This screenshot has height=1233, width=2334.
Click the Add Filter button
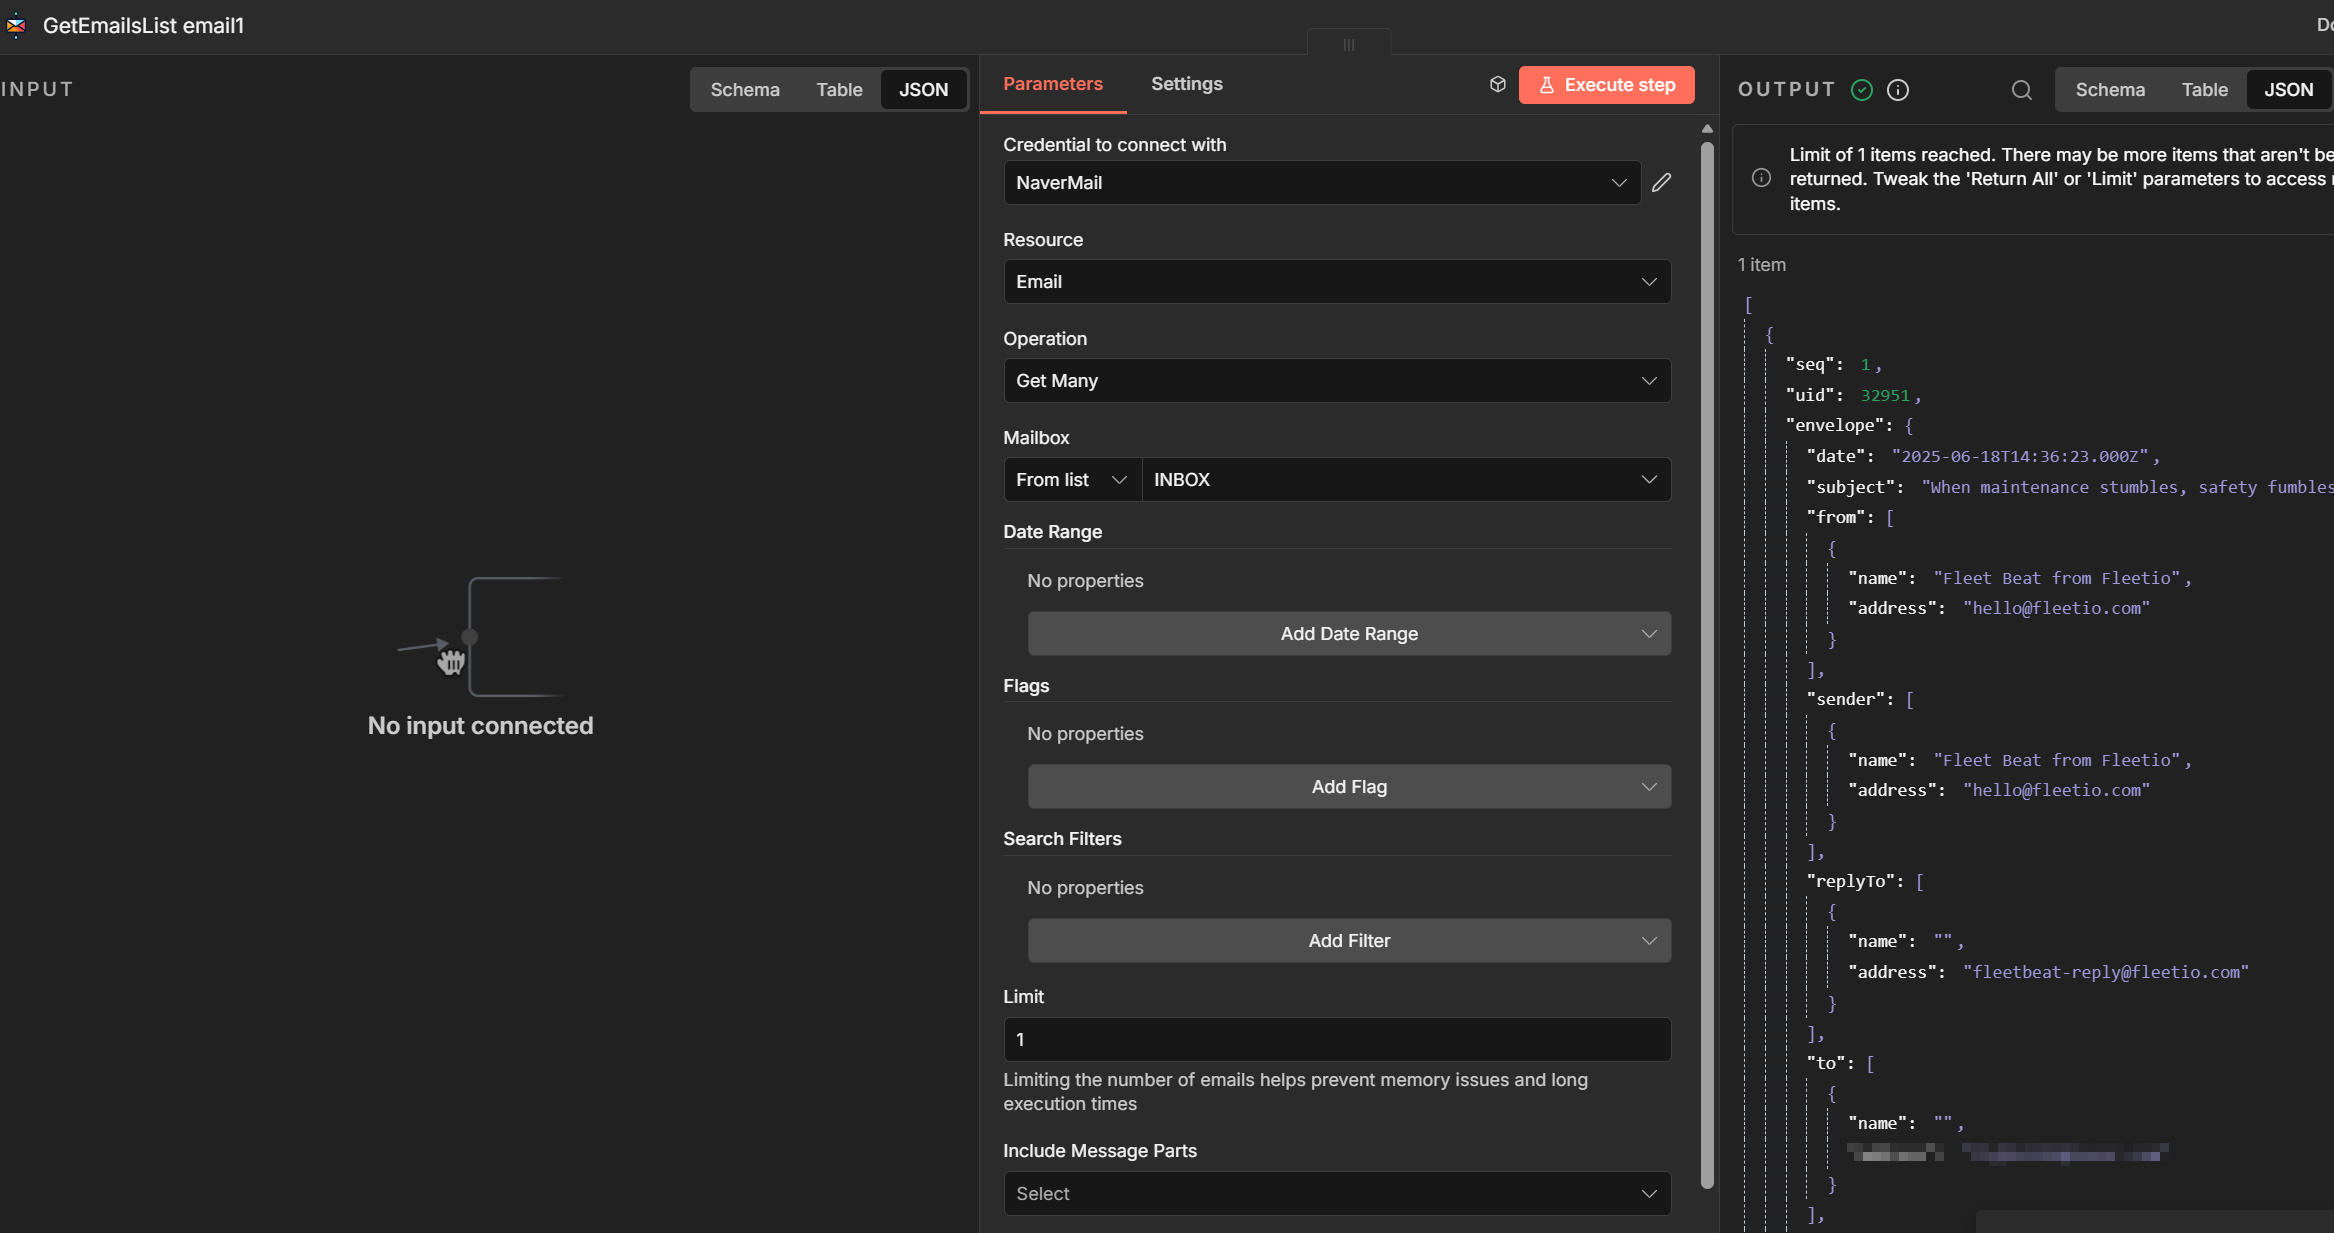pos(1348,941)
